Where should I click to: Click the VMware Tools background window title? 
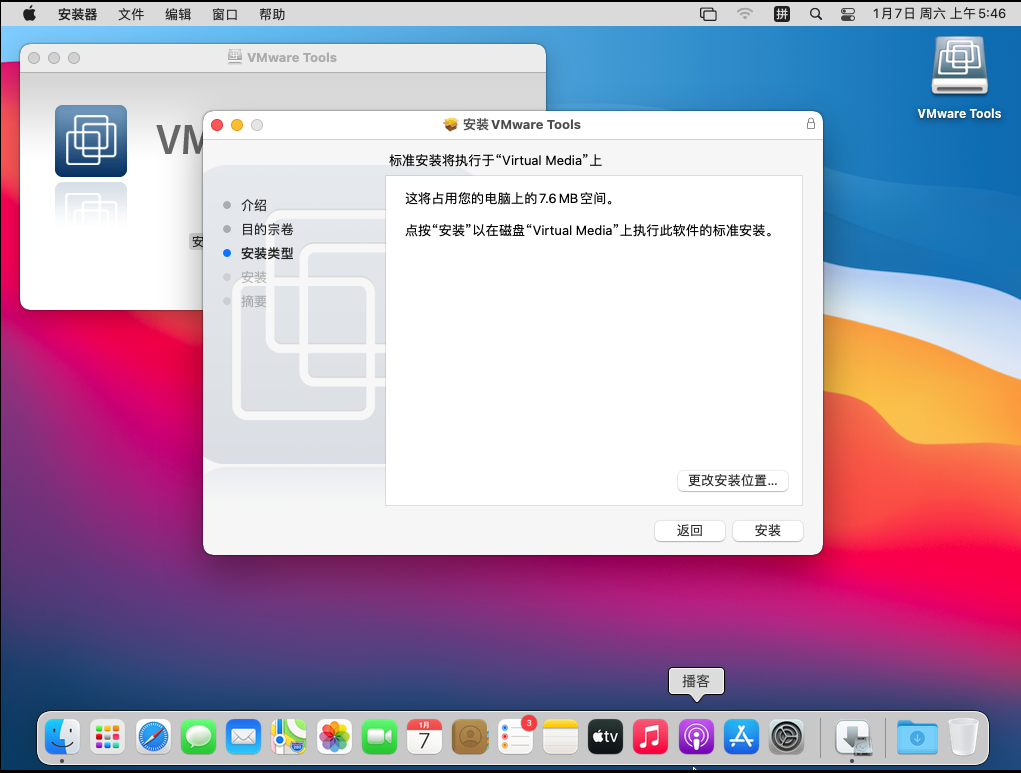point(292,57)
